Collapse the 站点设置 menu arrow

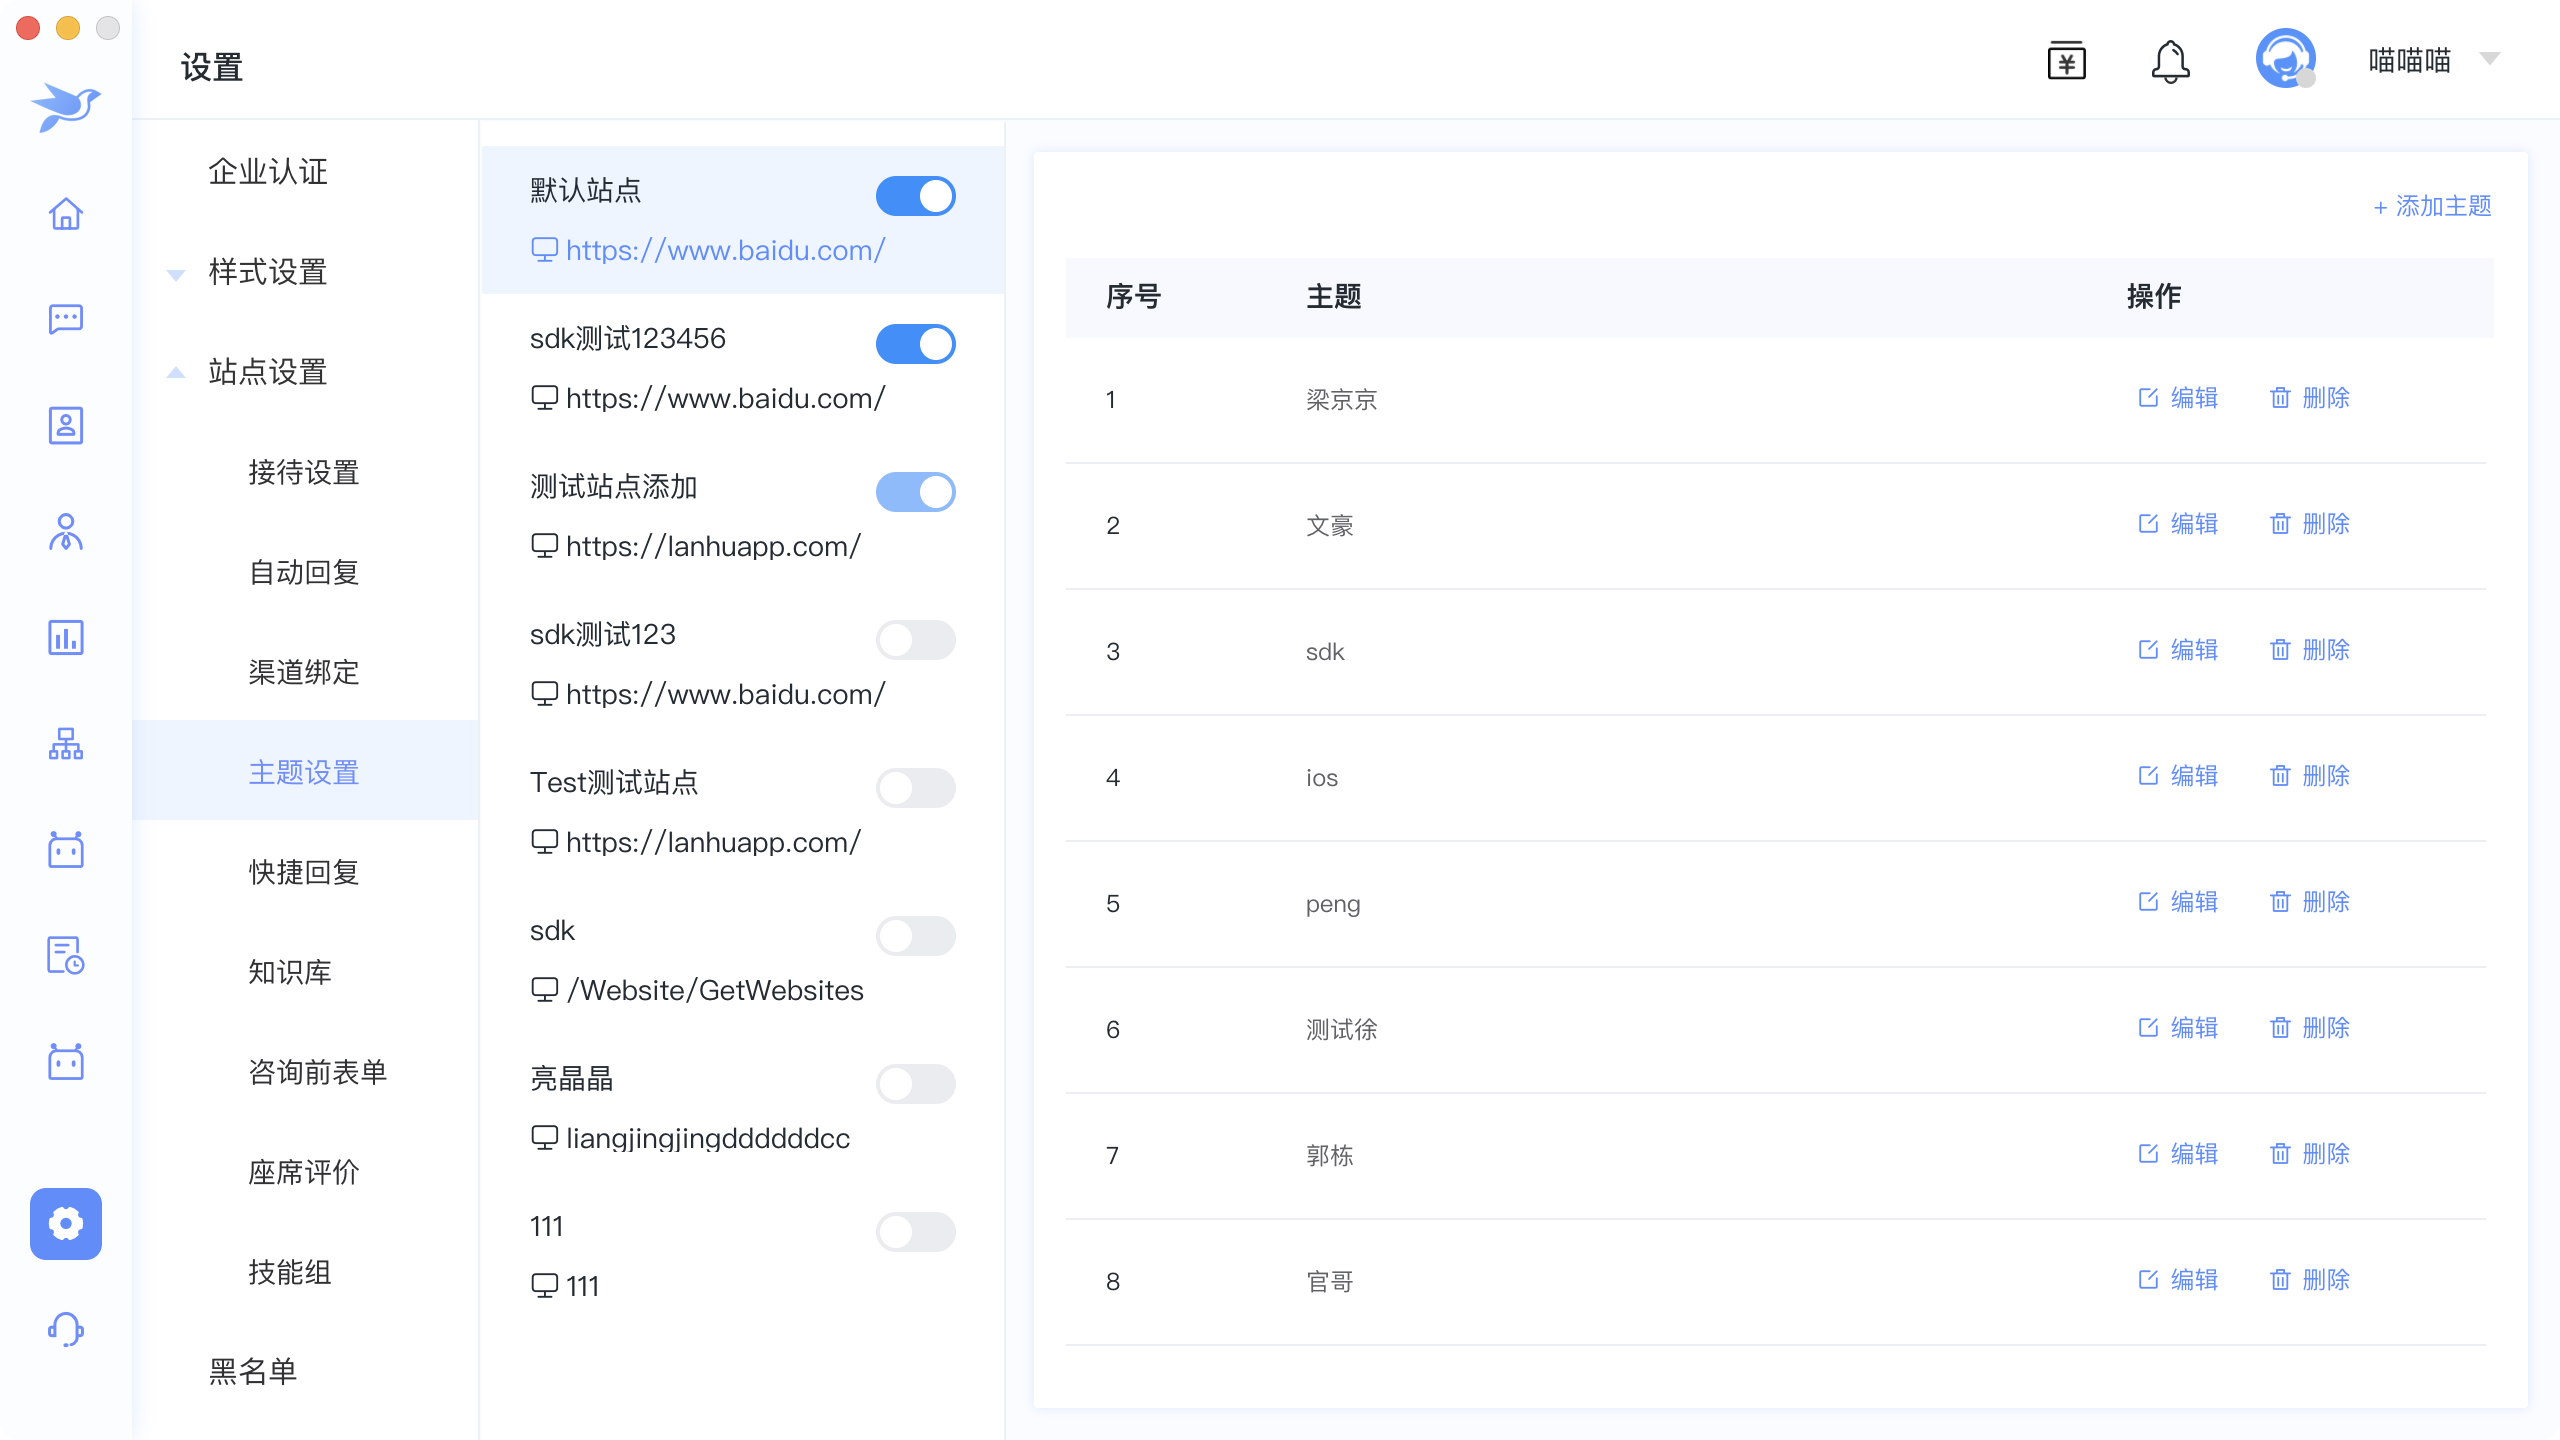[176, 372]
